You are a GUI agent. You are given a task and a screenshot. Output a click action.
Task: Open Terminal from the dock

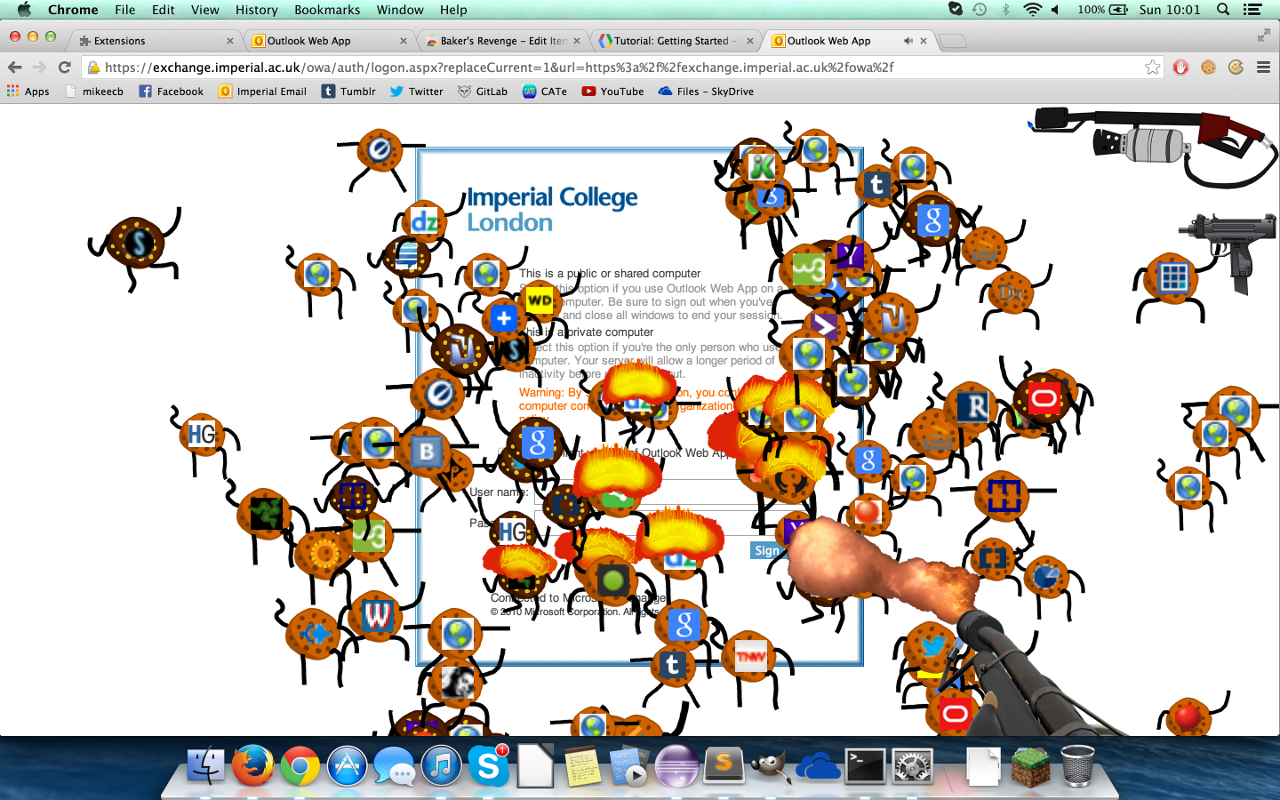pyautogui.click(x=866, y=767)
